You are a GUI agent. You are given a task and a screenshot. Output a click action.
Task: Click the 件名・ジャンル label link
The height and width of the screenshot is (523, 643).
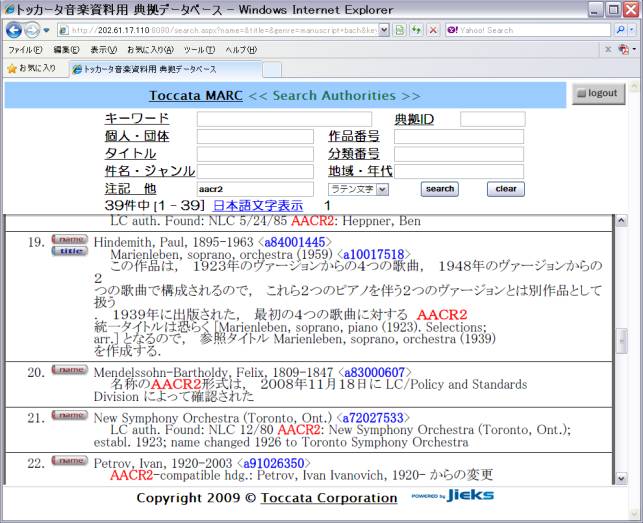click(x=150, y=171)
